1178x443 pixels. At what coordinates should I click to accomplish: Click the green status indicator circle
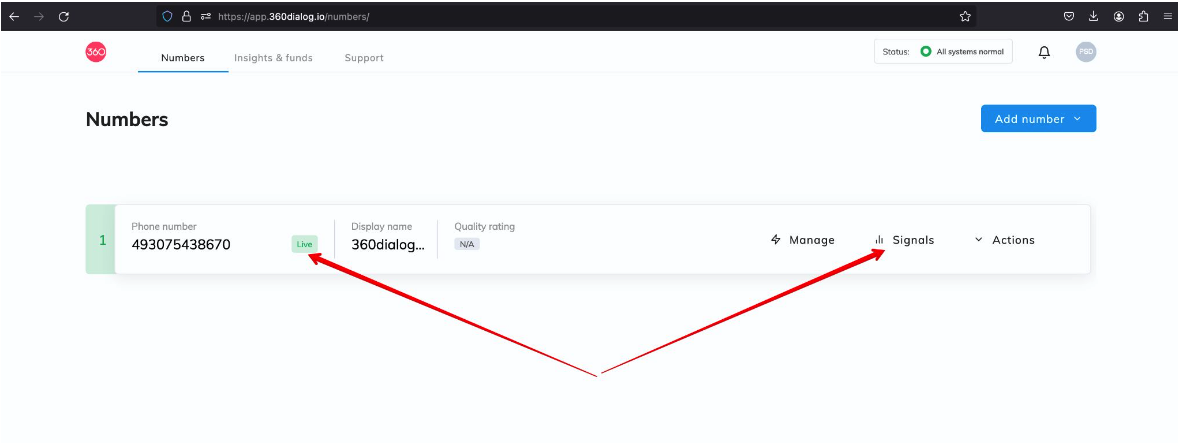(926, 52)
